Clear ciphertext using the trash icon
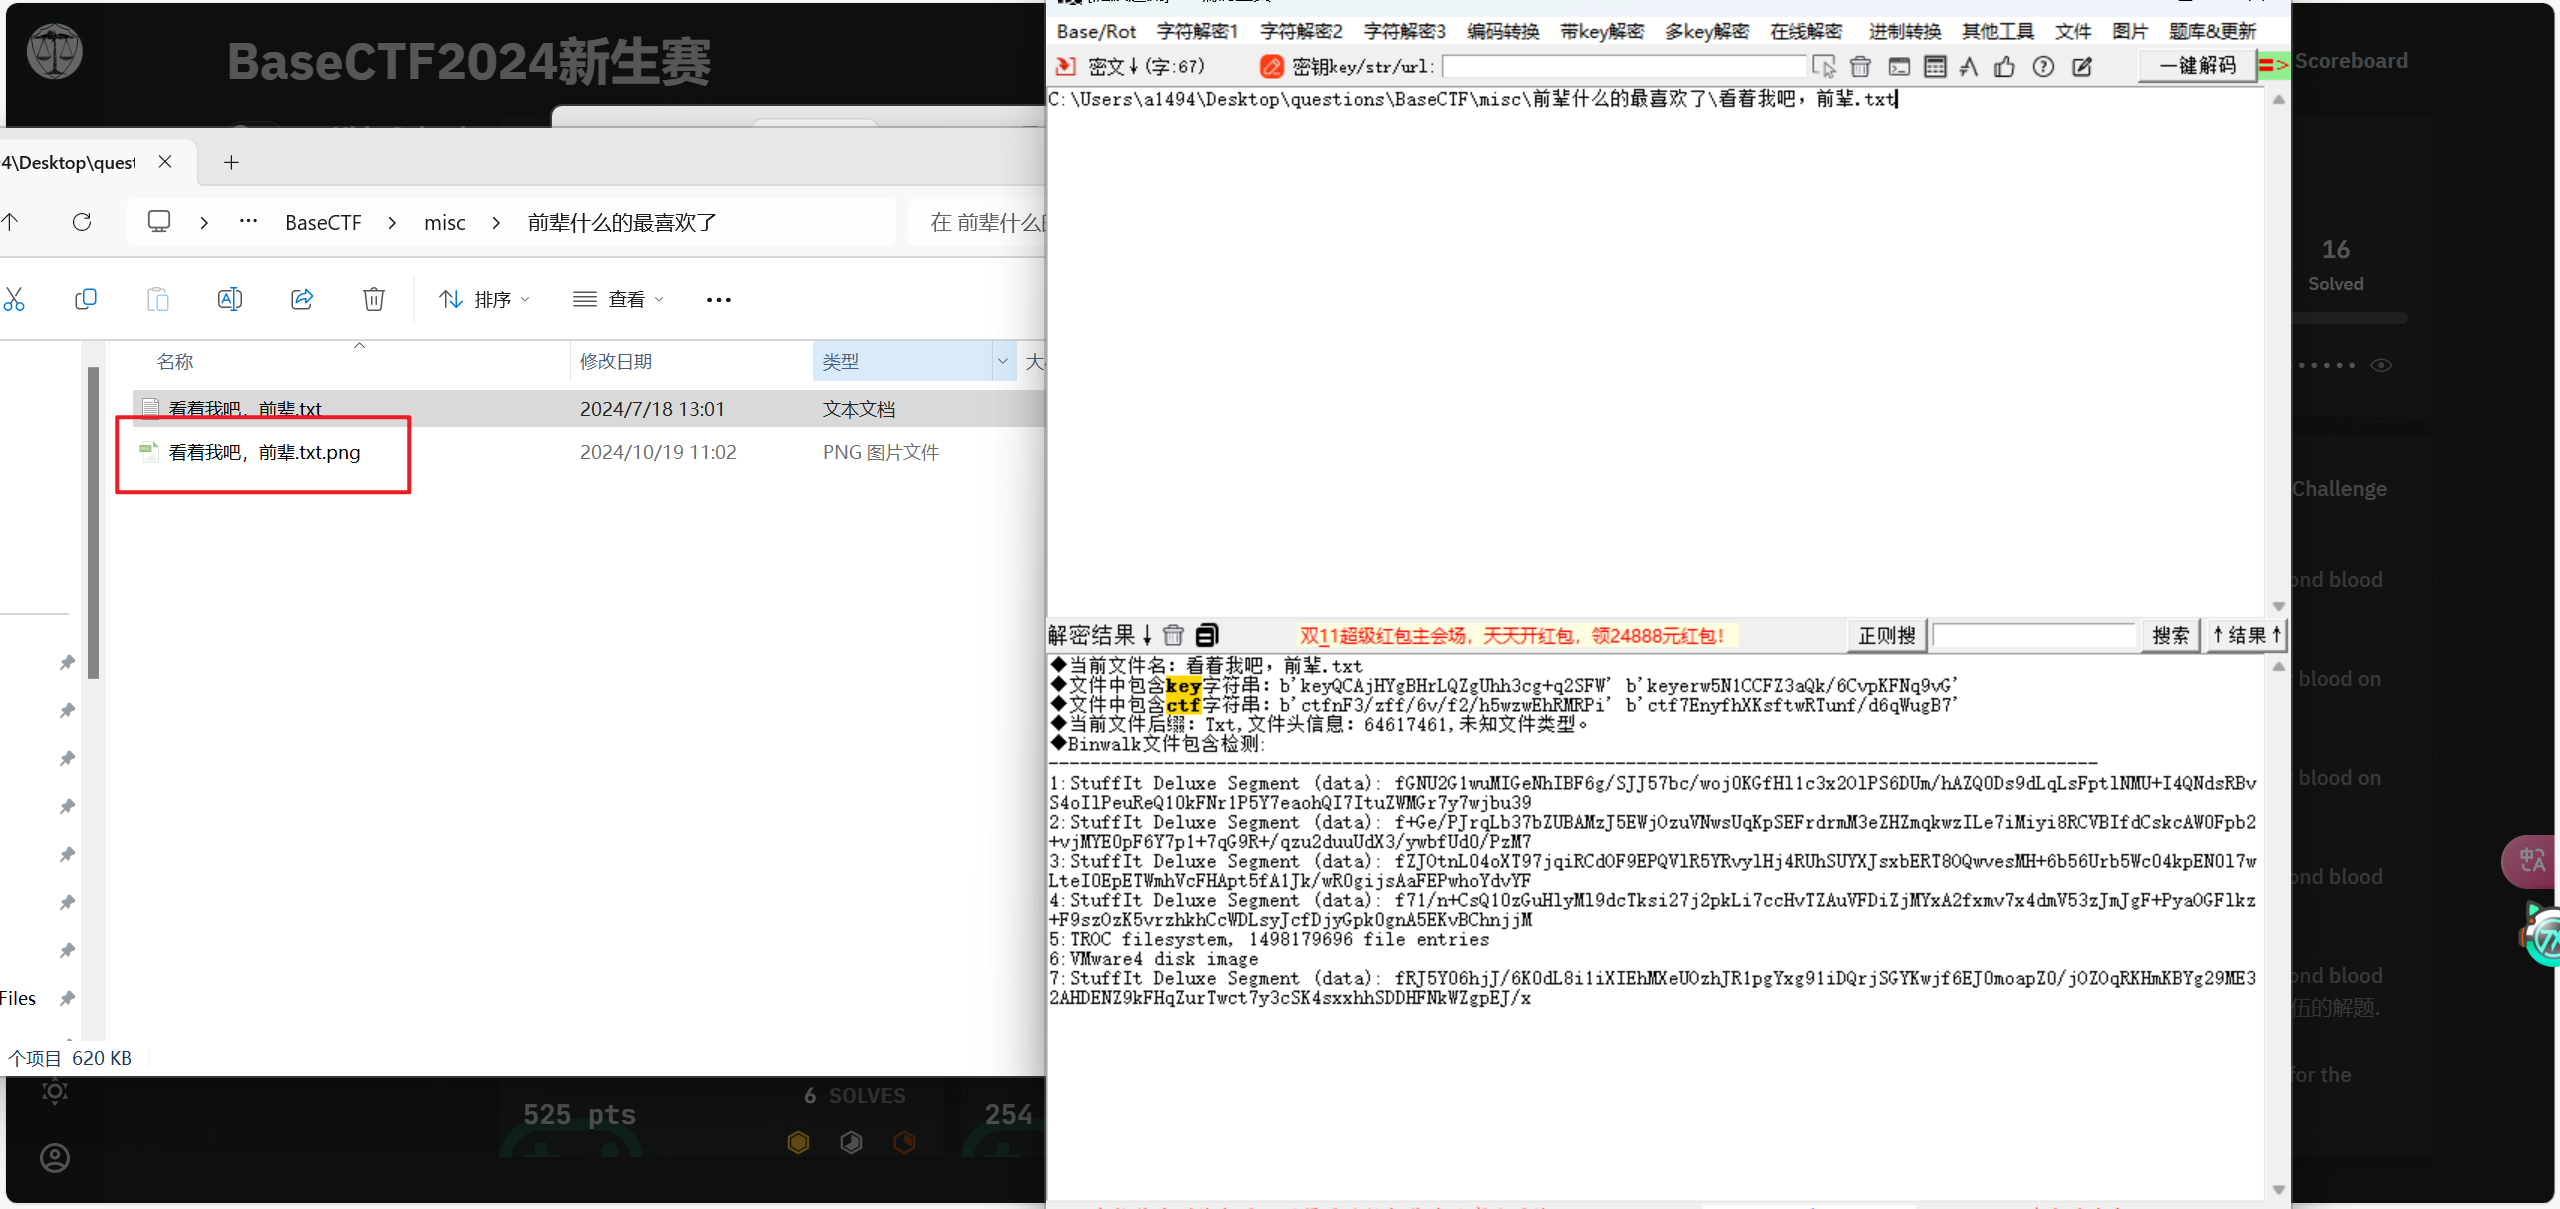2560x1209 pixels. coord(1860,66)
